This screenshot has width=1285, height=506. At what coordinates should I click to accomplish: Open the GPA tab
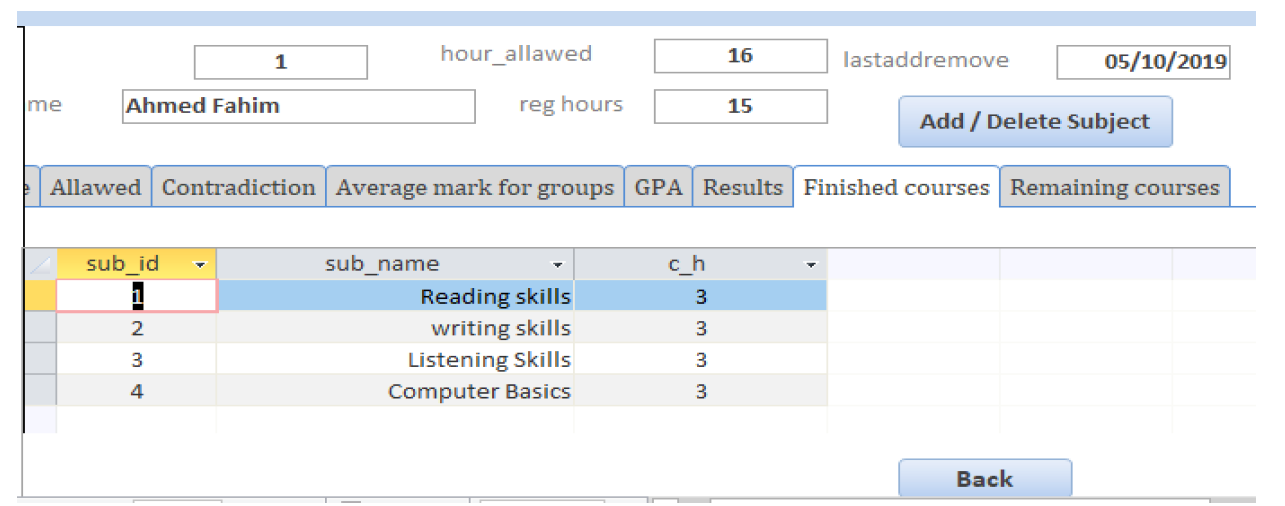[658, 187]
